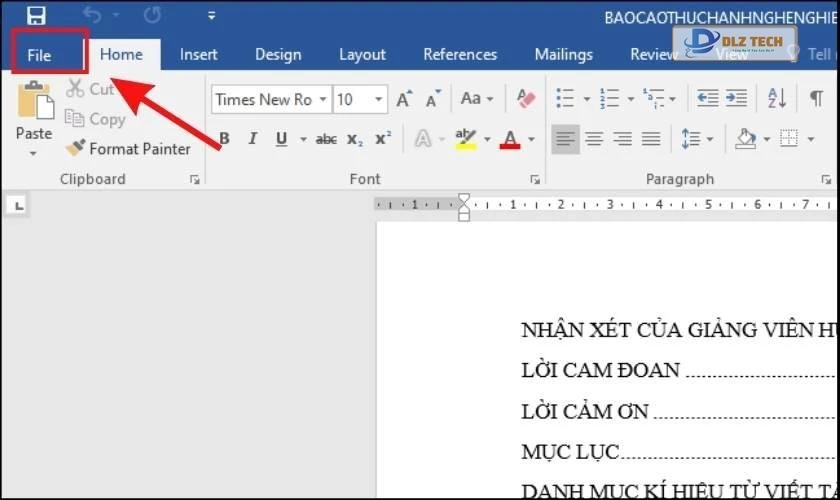840x500 pixels.
Task: Expand the font name dropdown
Action: click(321, 99)
